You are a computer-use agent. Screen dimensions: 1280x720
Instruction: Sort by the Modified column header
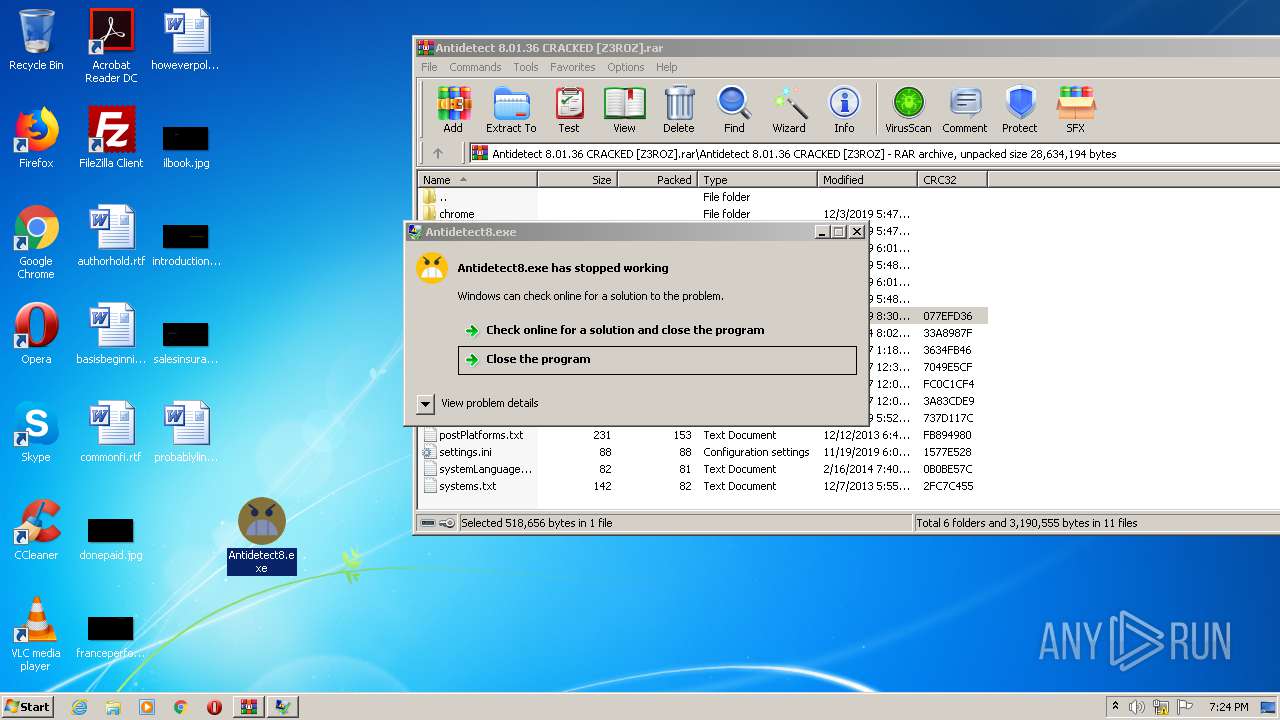point(867,180)
